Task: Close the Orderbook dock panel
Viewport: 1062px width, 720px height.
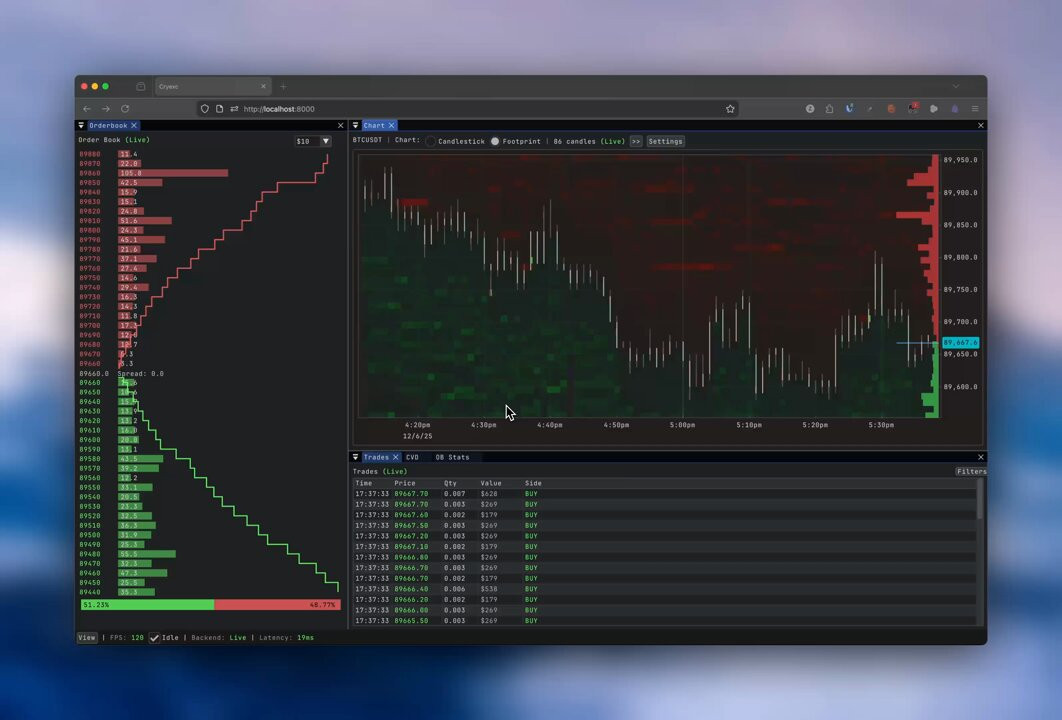Action: 341,125
